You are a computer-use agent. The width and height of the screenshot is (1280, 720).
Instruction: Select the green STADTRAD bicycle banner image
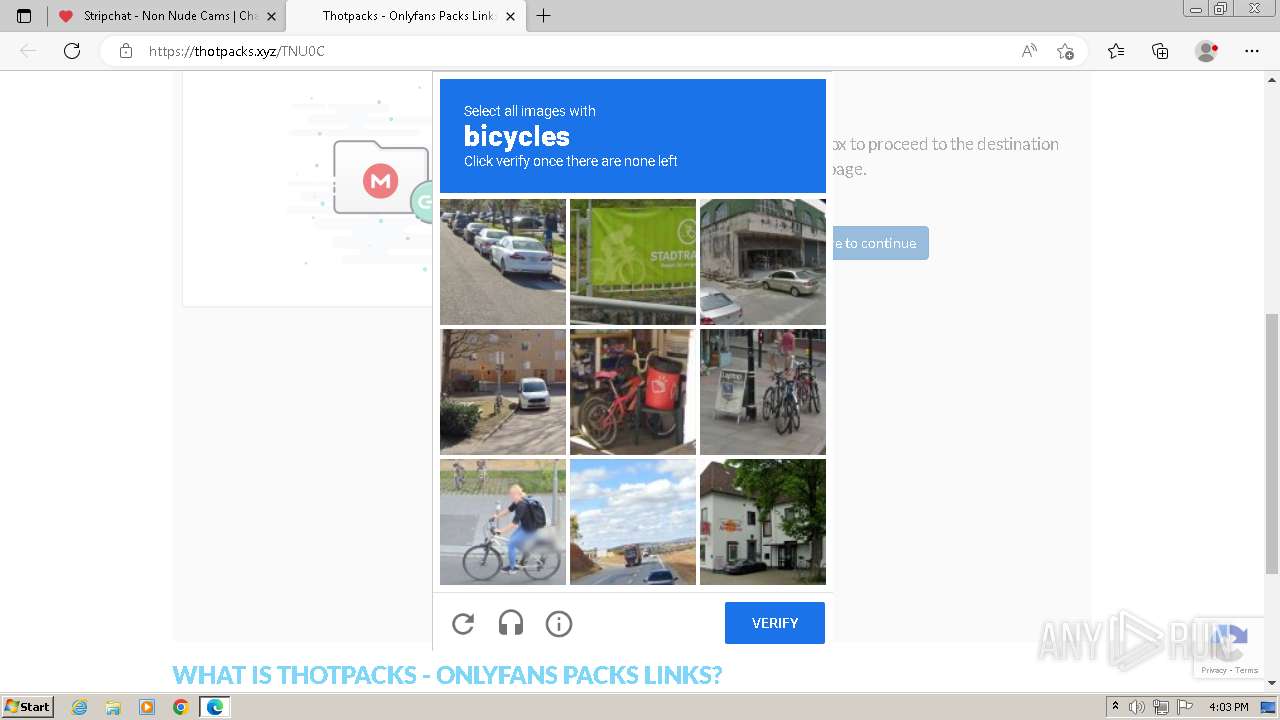click(x=633, y=262)
